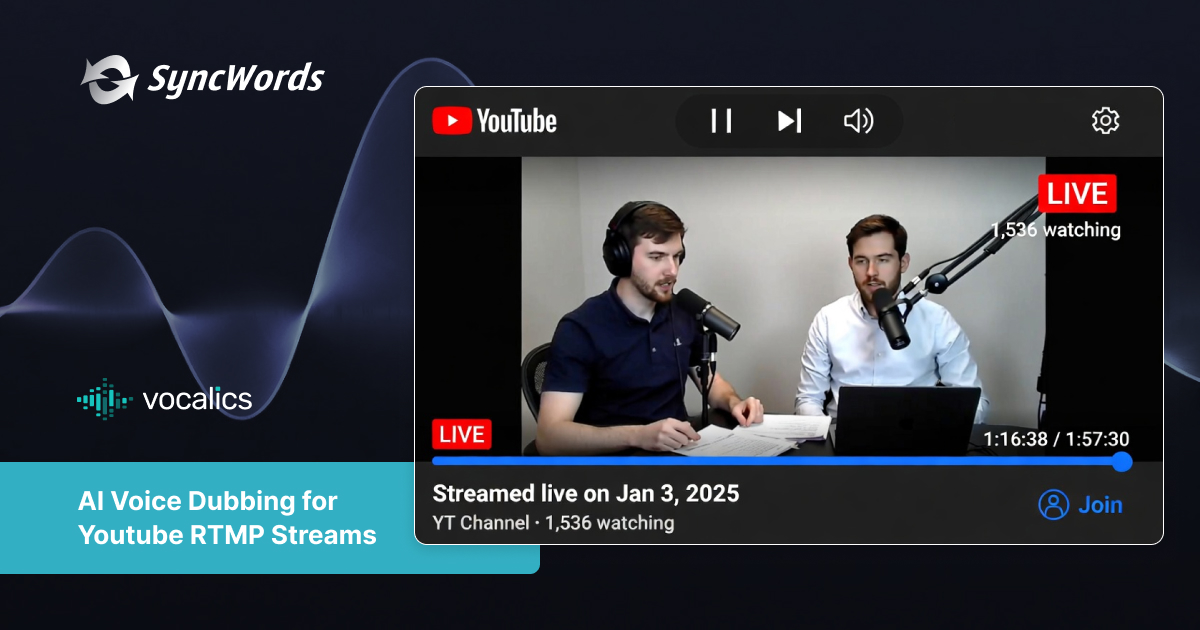Seek using the blue progress bar handle

coord(1121,462)
